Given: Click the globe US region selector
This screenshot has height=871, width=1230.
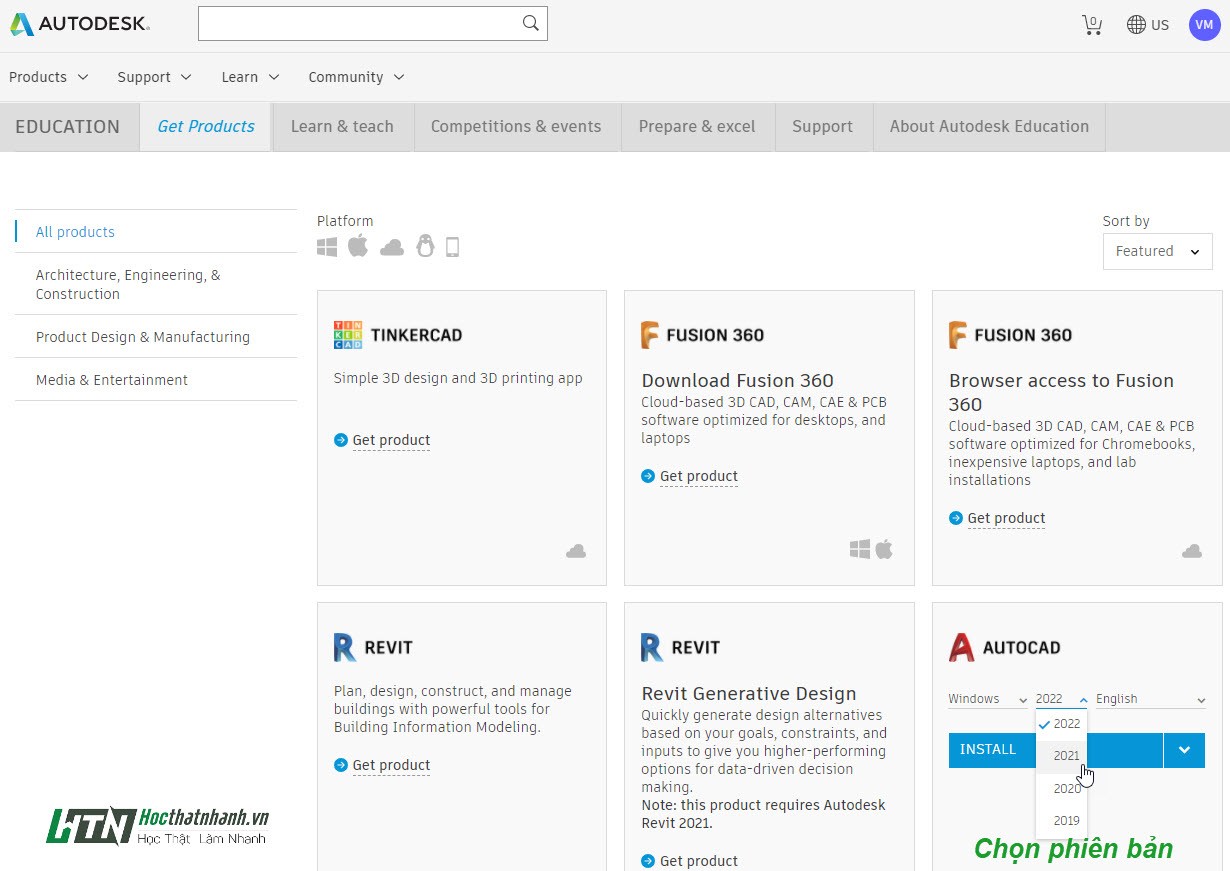Looking at the screenshot, I should click(x=1147, y=25).
